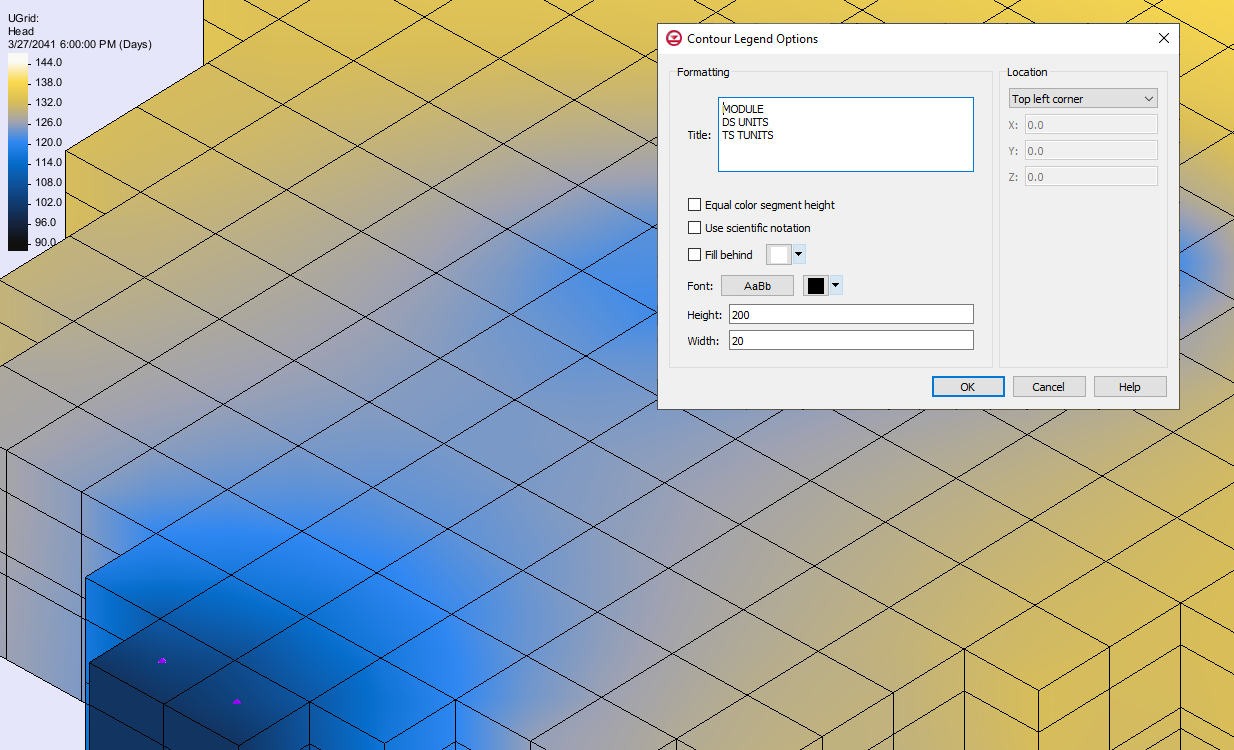Click the Contour Legend Options dialog icon

(674, 39)
